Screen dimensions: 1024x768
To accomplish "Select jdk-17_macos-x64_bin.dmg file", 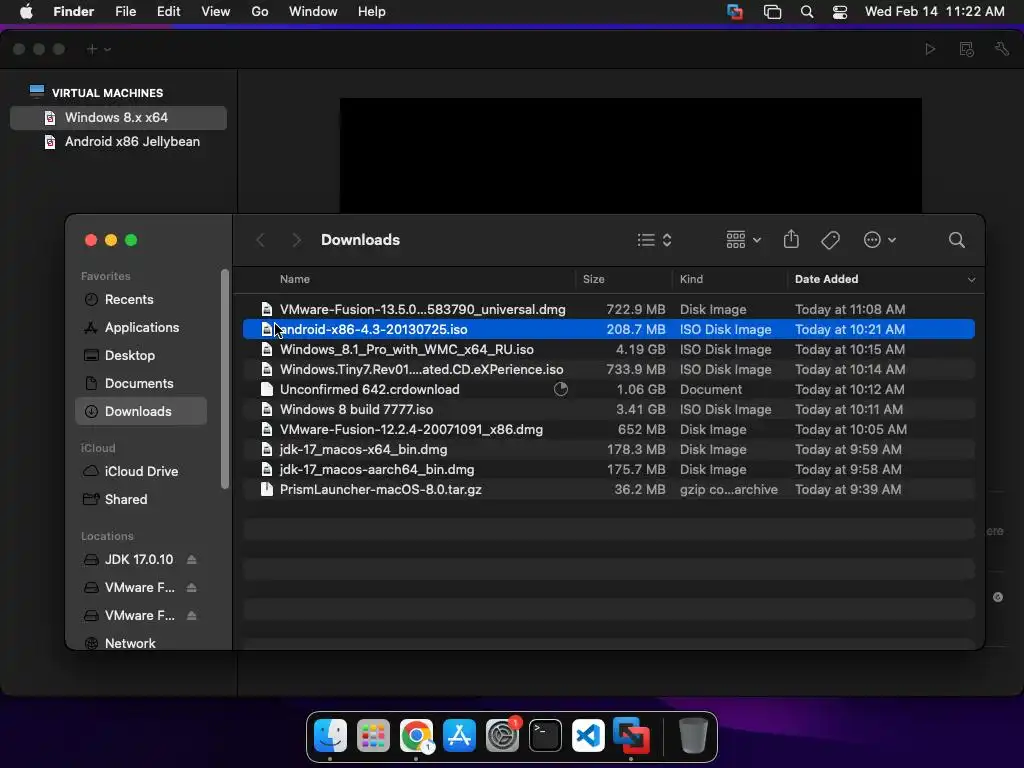I will click(609, 449).
